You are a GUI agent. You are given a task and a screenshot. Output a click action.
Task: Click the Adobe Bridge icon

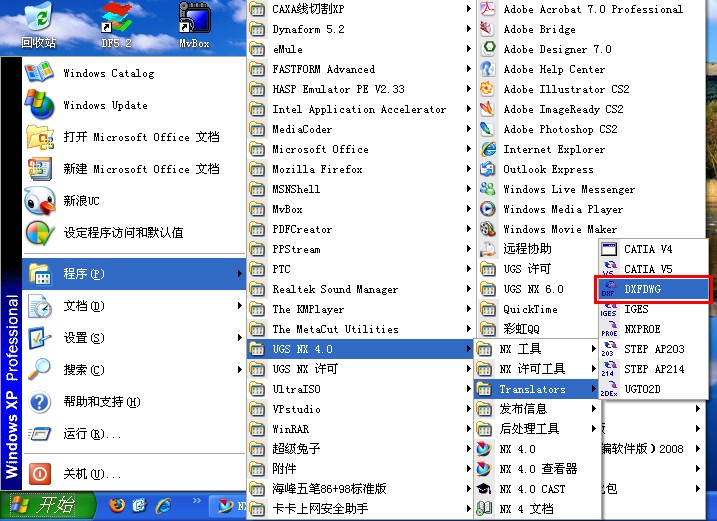pos(487,29)
